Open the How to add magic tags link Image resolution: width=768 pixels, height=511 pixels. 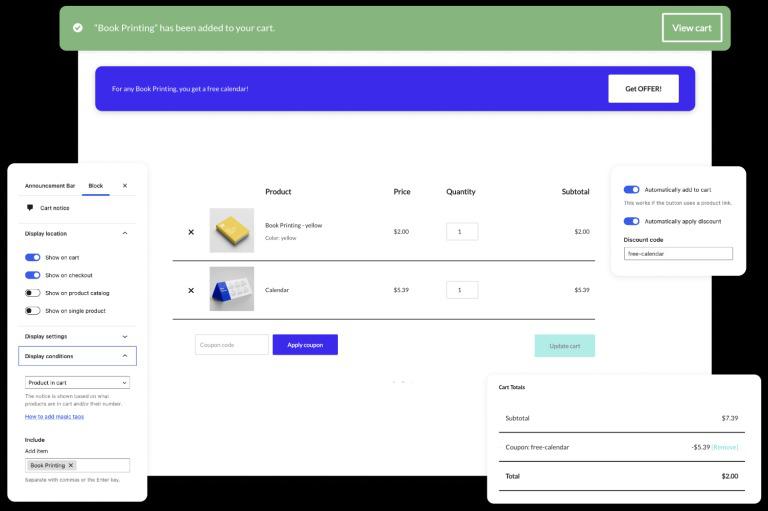54,416
